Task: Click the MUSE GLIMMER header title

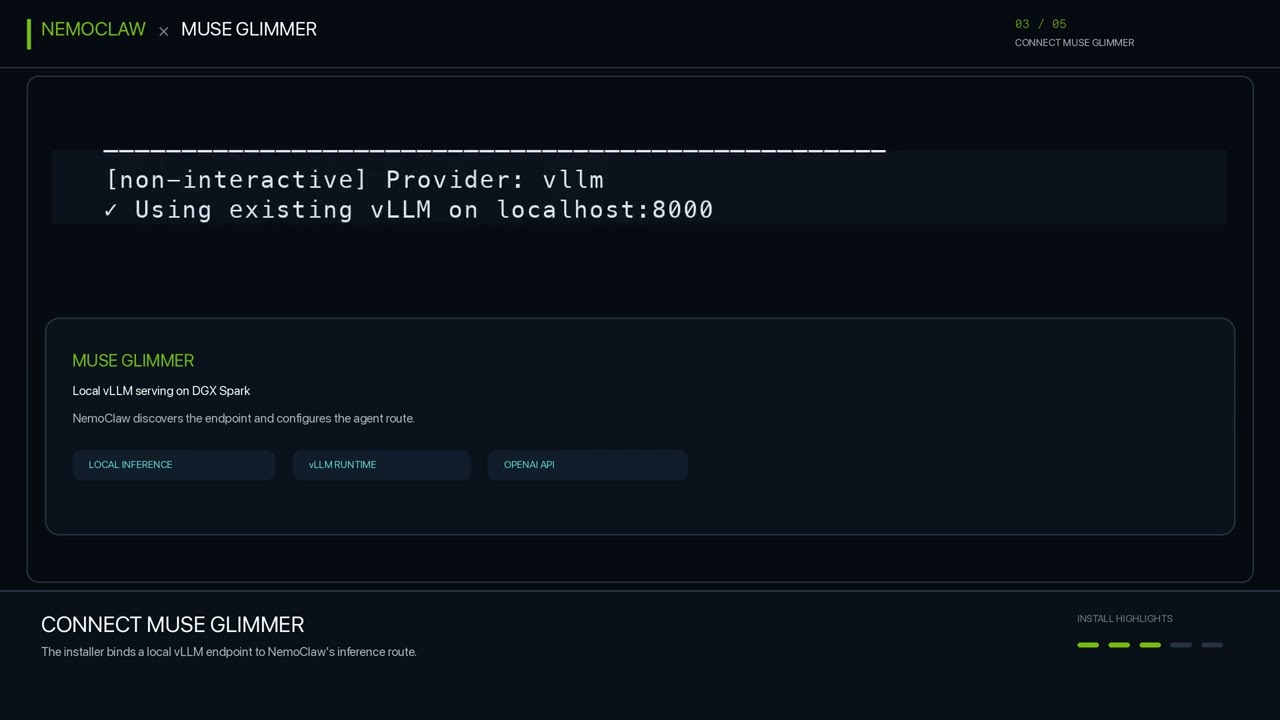Action: click(249, 30)
